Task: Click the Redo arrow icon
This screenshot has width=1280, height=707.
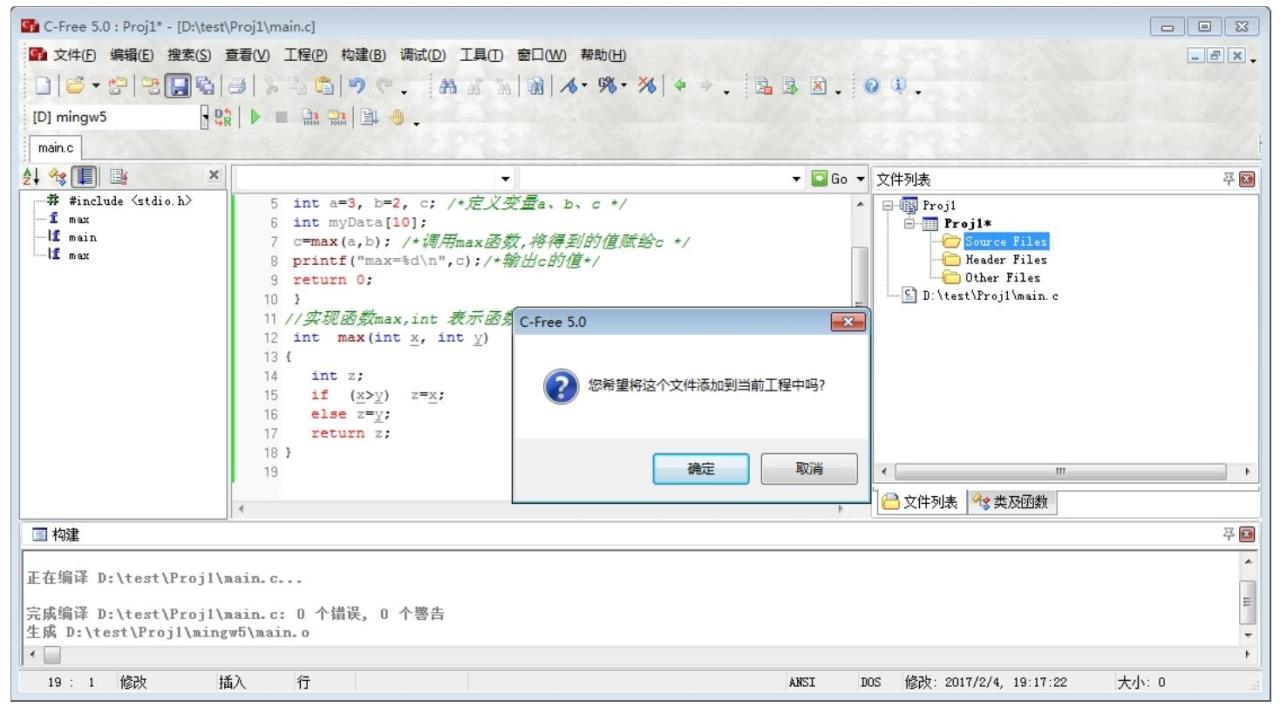Action: (384, 87)
